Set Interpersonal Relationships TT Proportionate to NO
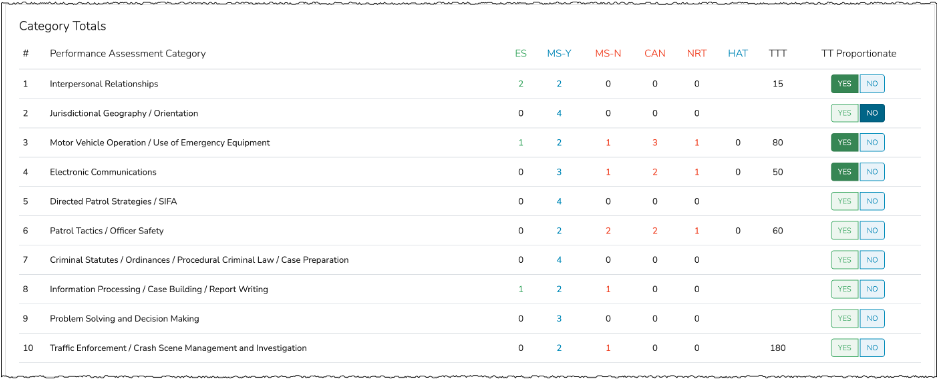This screenshot has height=380, width=938. (872, 84)
